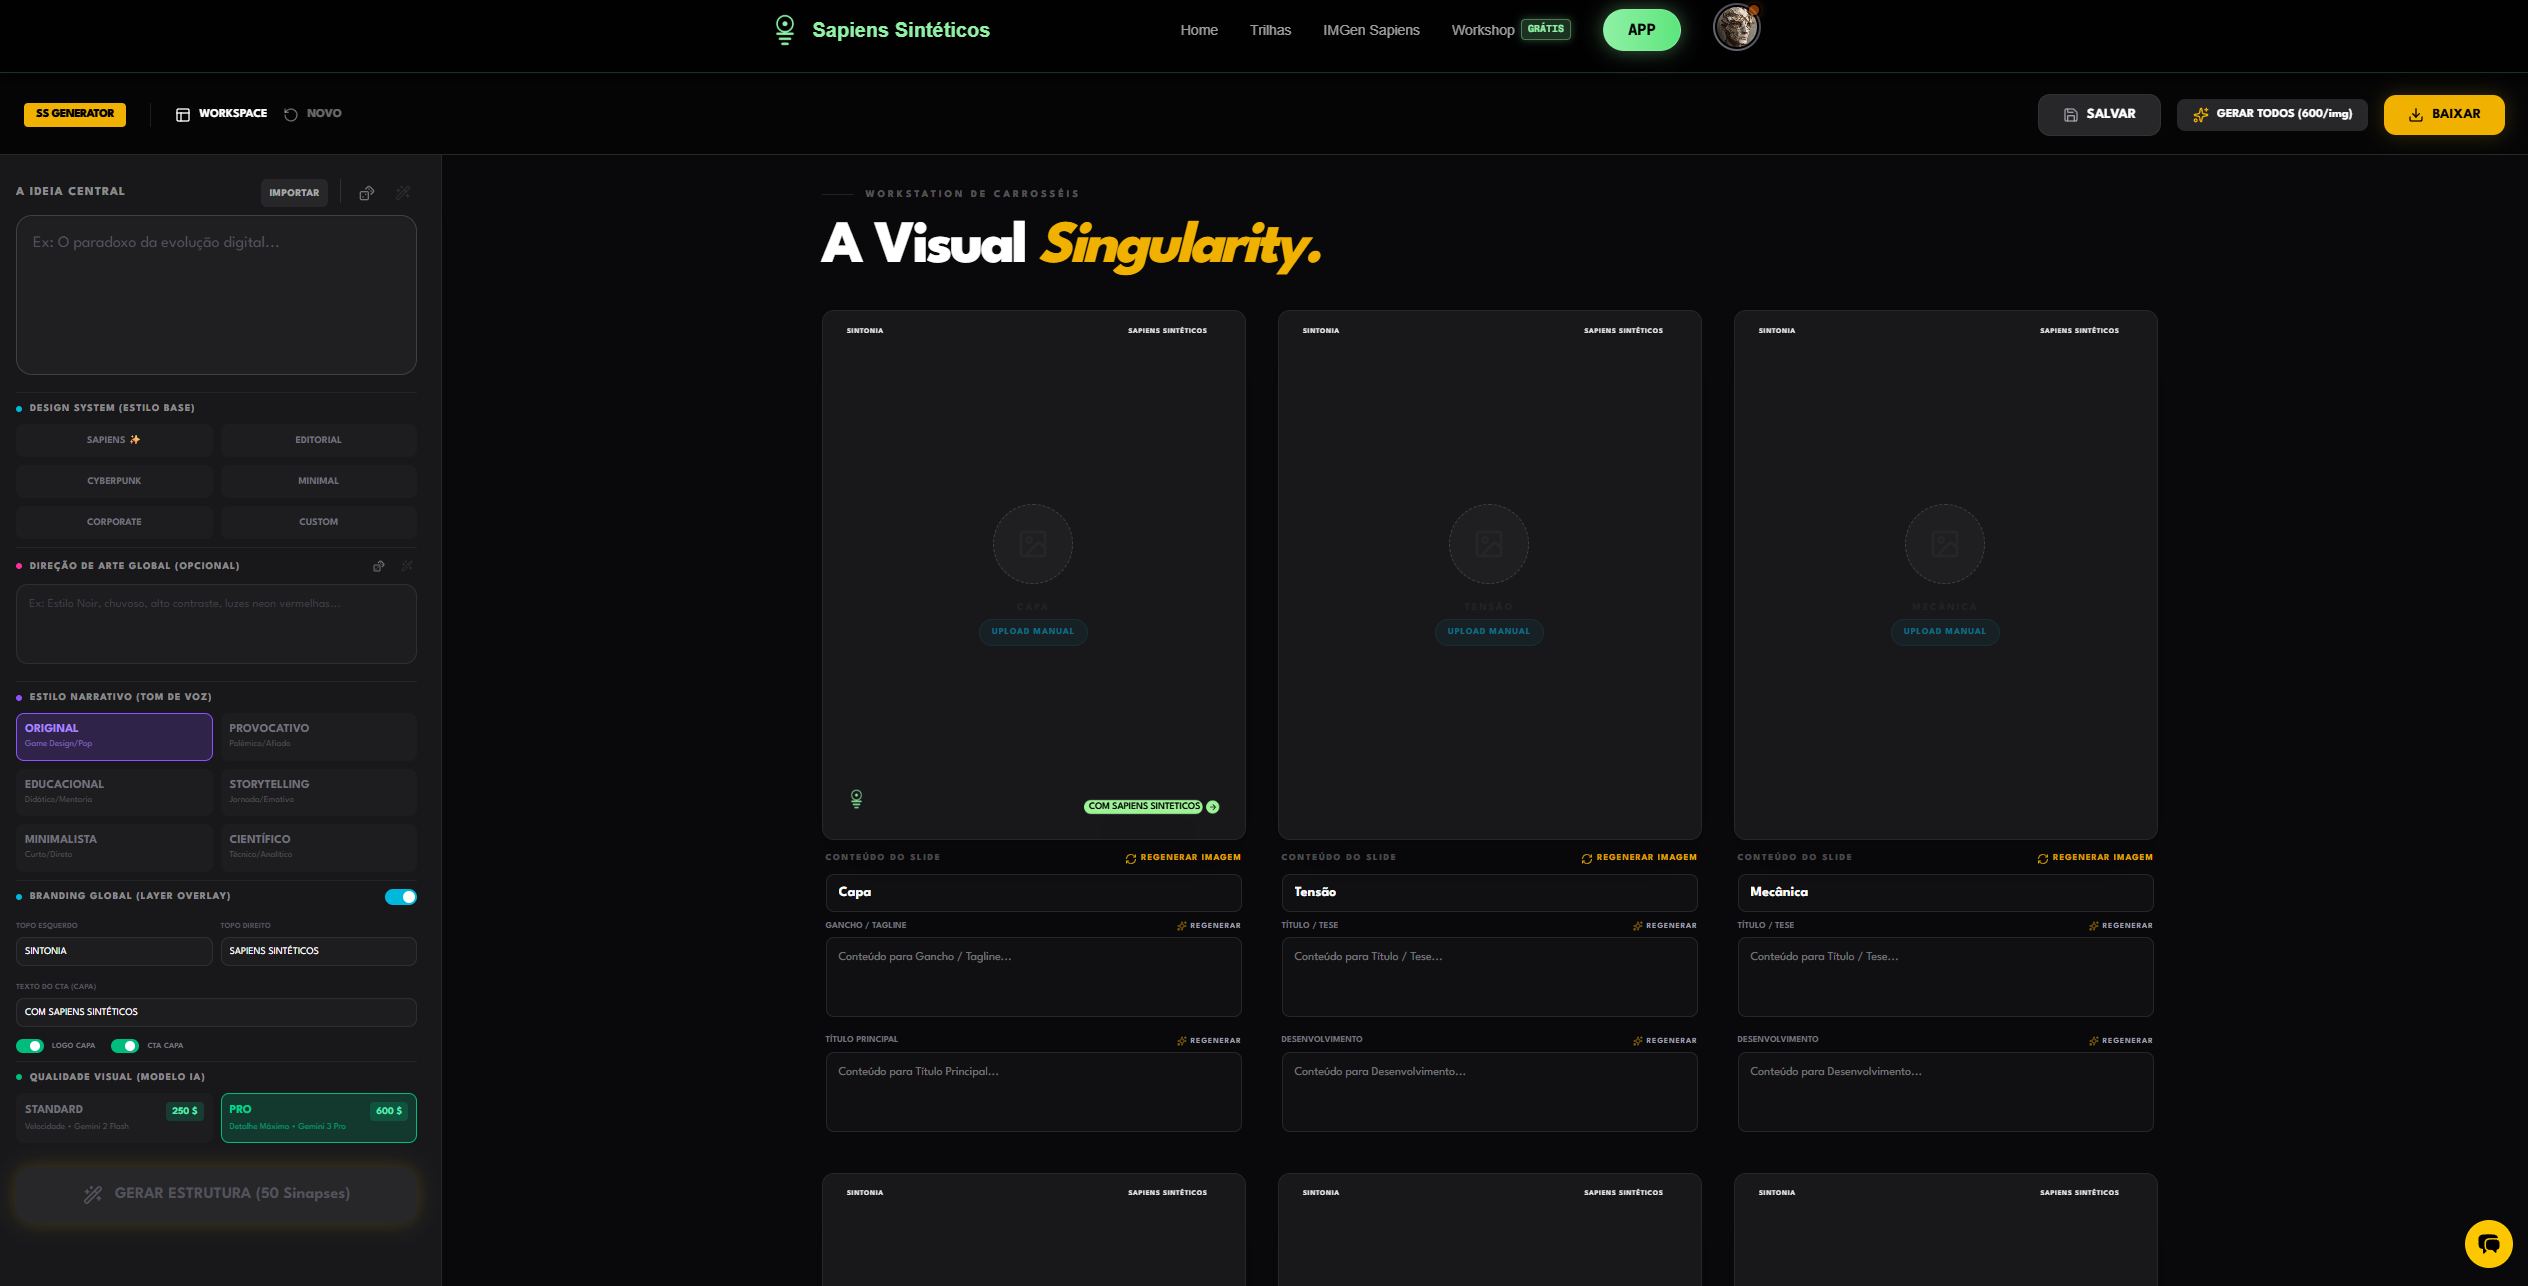This screenshot has width=2528, height=1286.
Task: Disable the Logo Capa toggle
Action: tap(30, 1046)
